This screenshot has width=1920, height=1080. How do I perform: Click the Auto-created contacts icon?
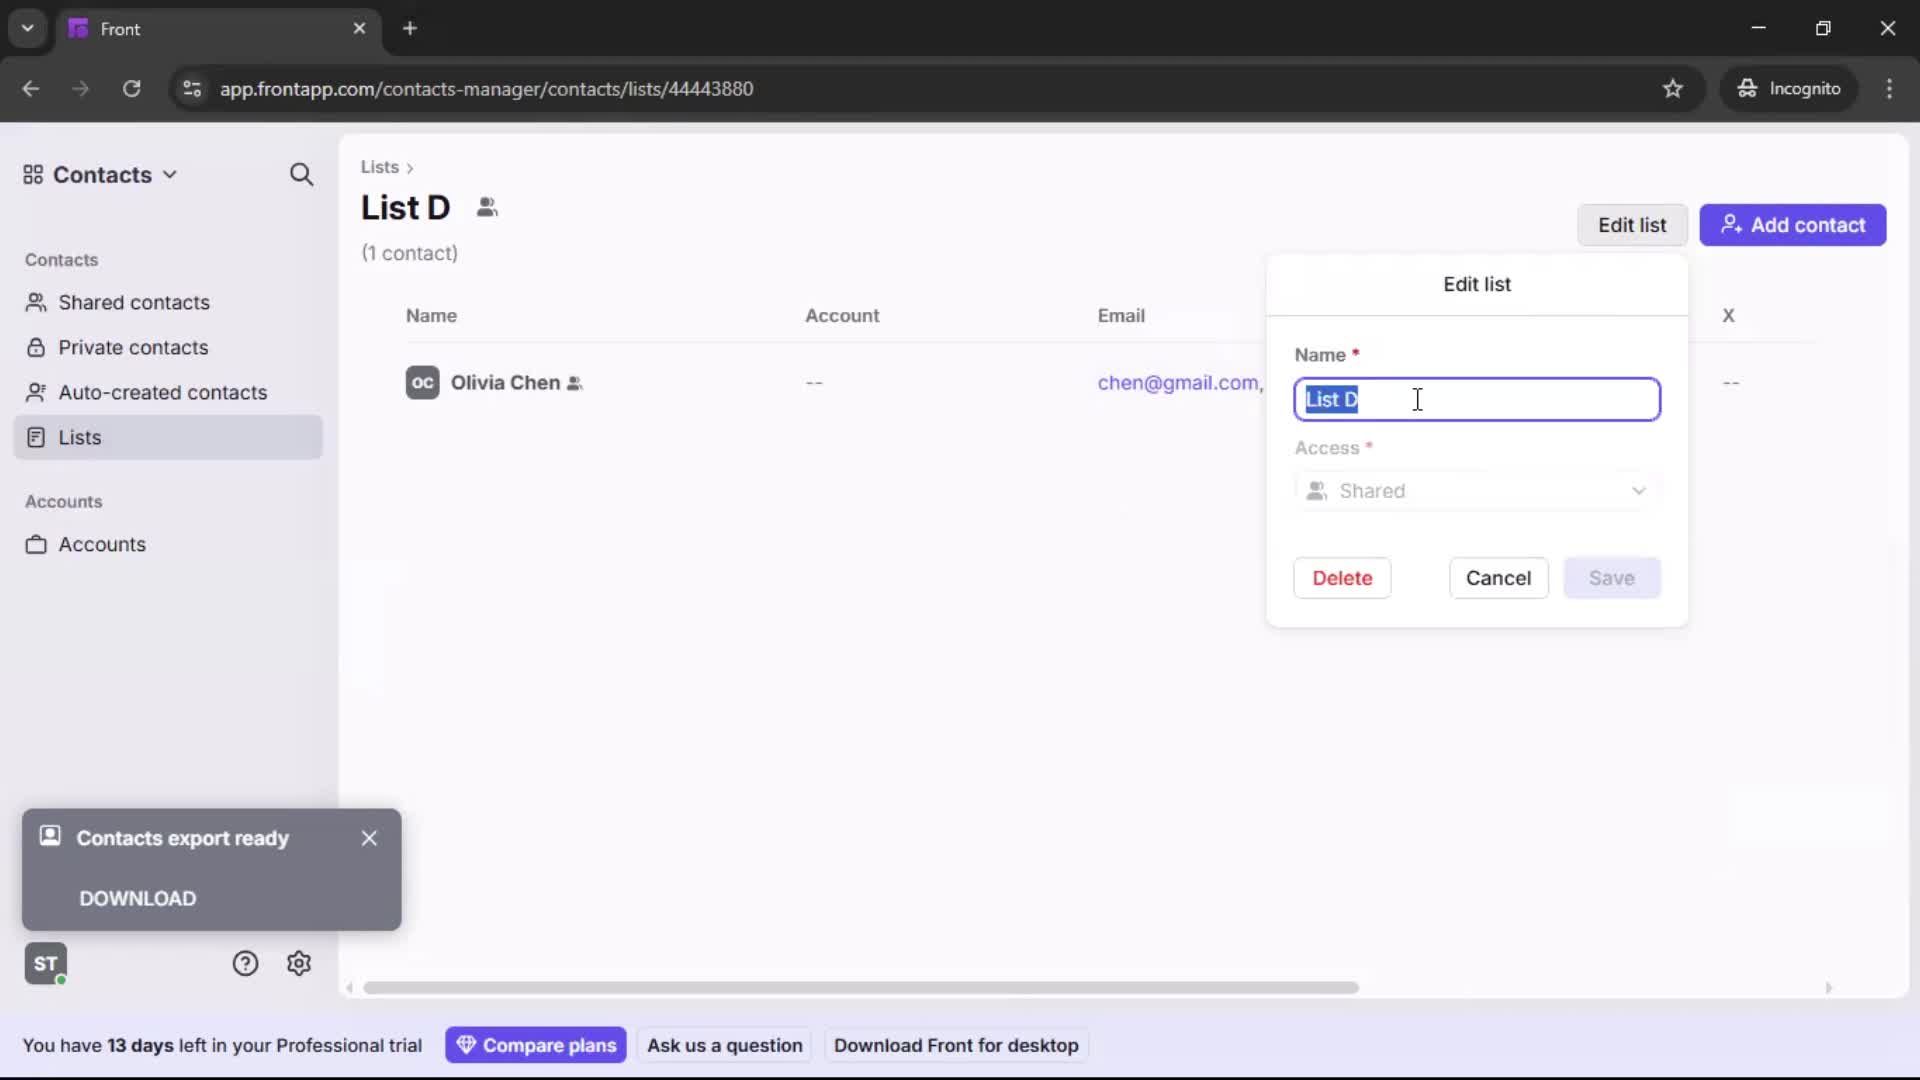coord(36,392)
